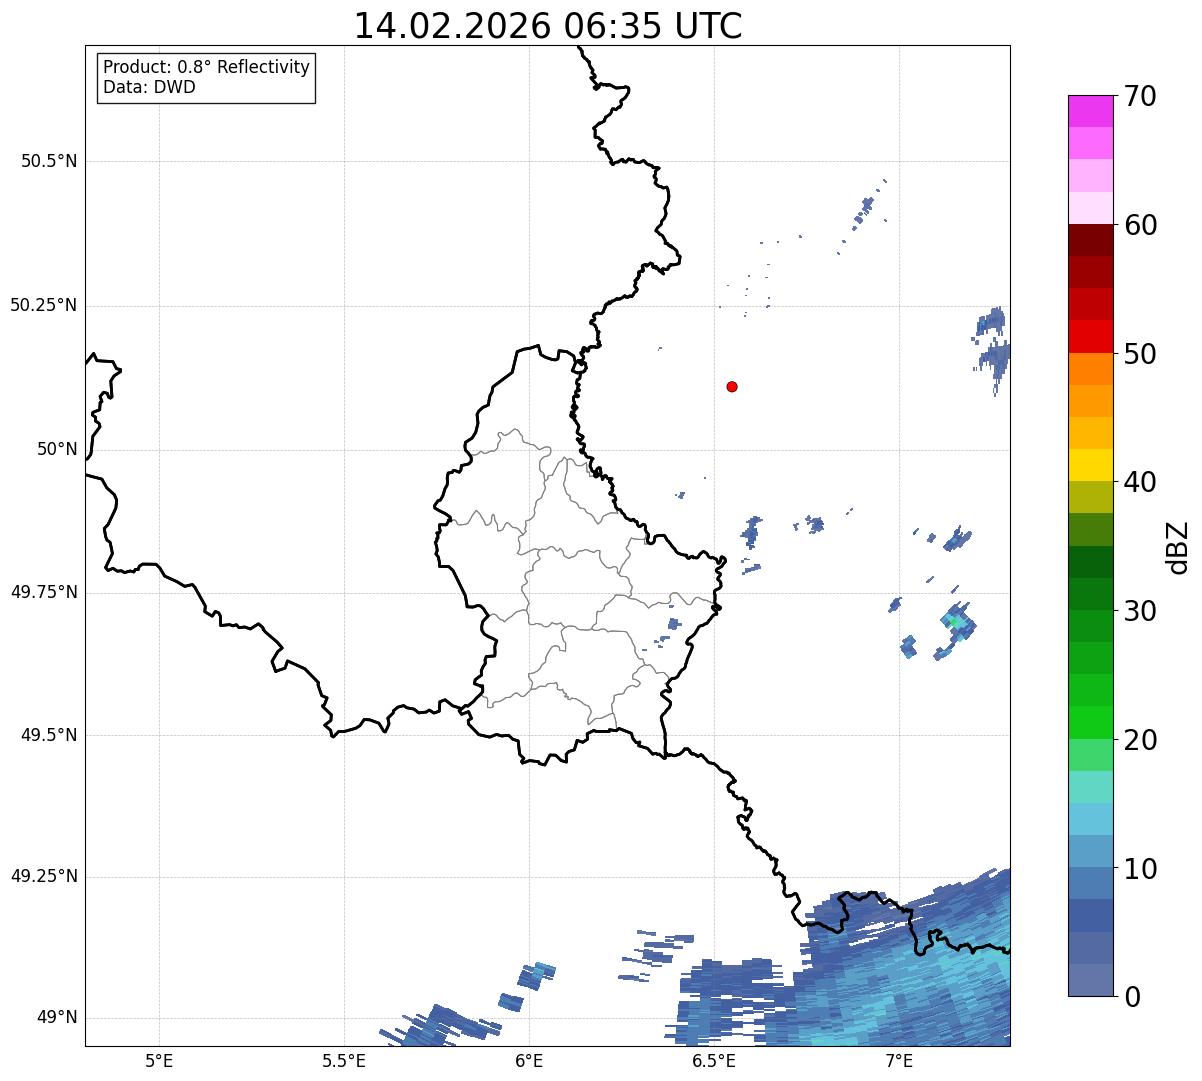Click the 6°E longitude label
1202x1081 pixels.
coord(529,1060)
